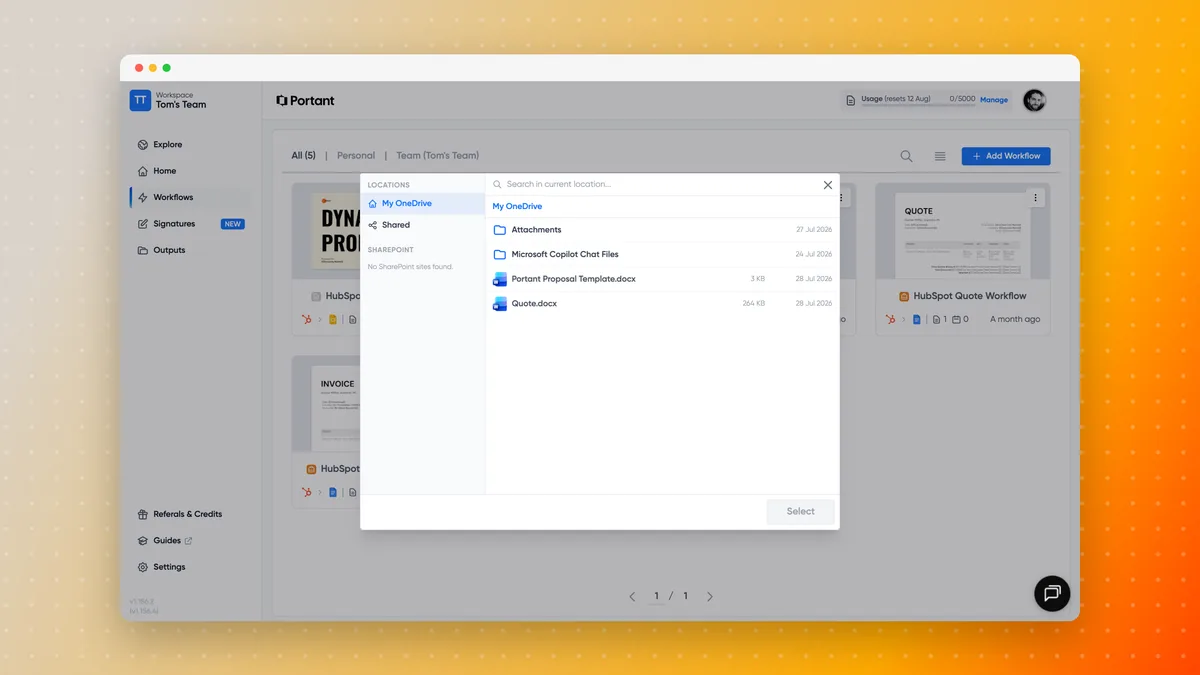
Task: Click the Word icon for Quote.docx
Action: coord(500,303)
